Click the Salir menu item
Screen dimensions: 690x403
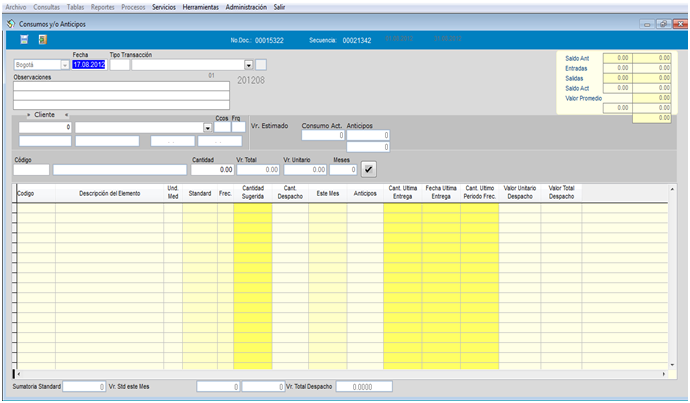[279, 7]
